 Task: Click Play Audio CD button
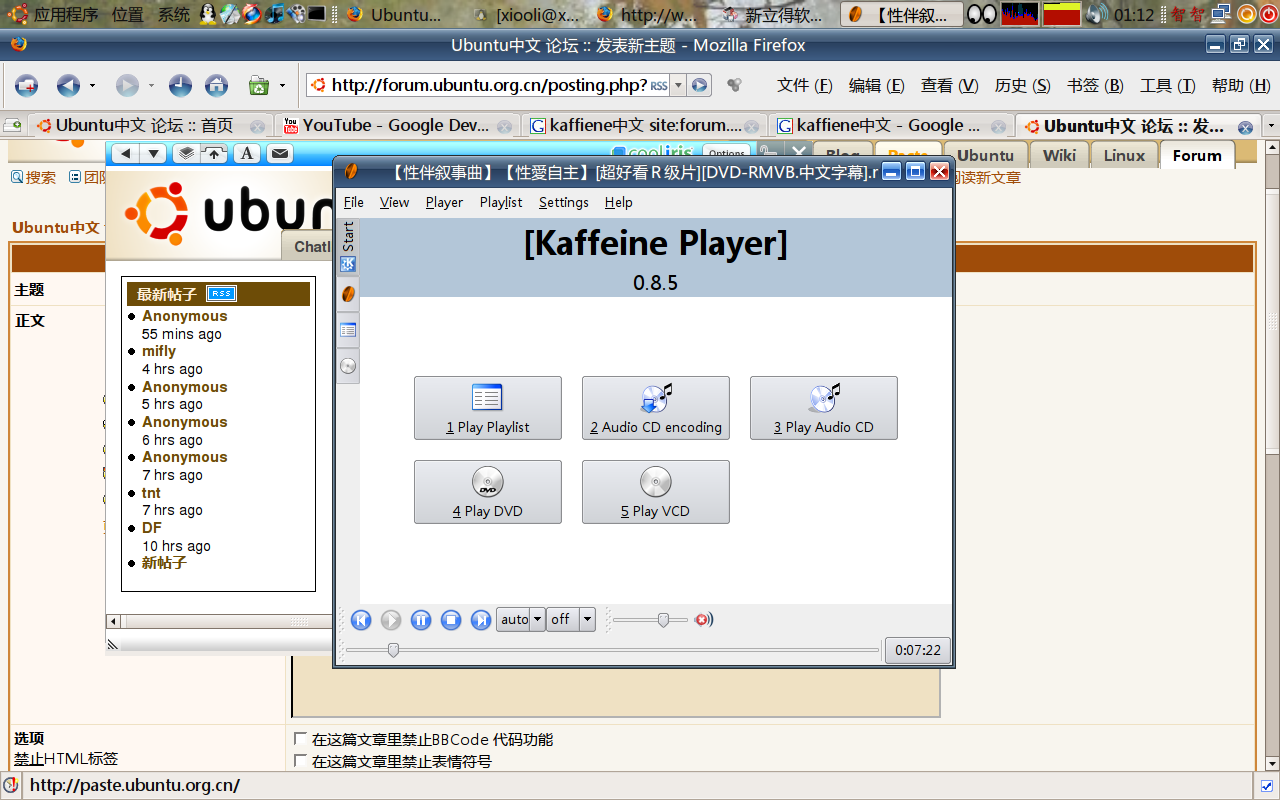824,408
